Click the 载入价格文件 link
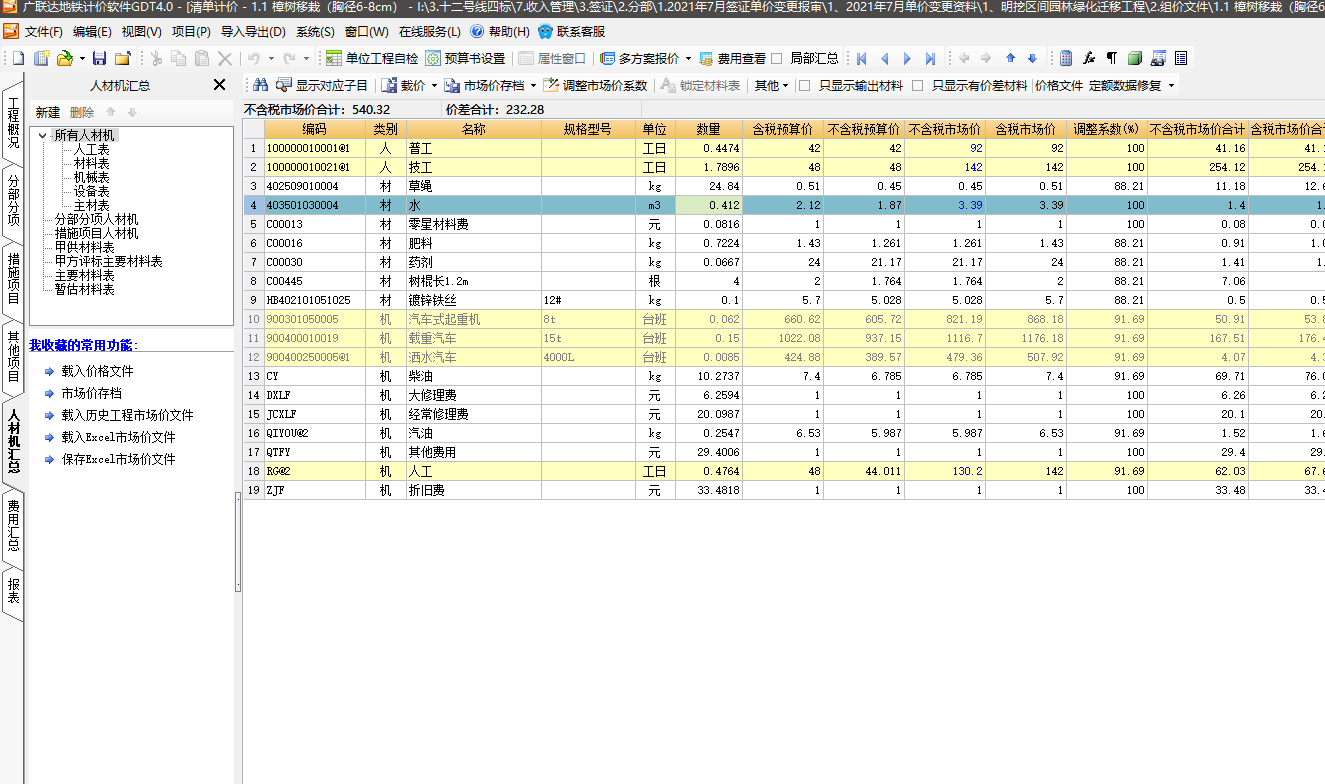Image resolution: width=1325 pixels, height=784 pixels. 97,371
